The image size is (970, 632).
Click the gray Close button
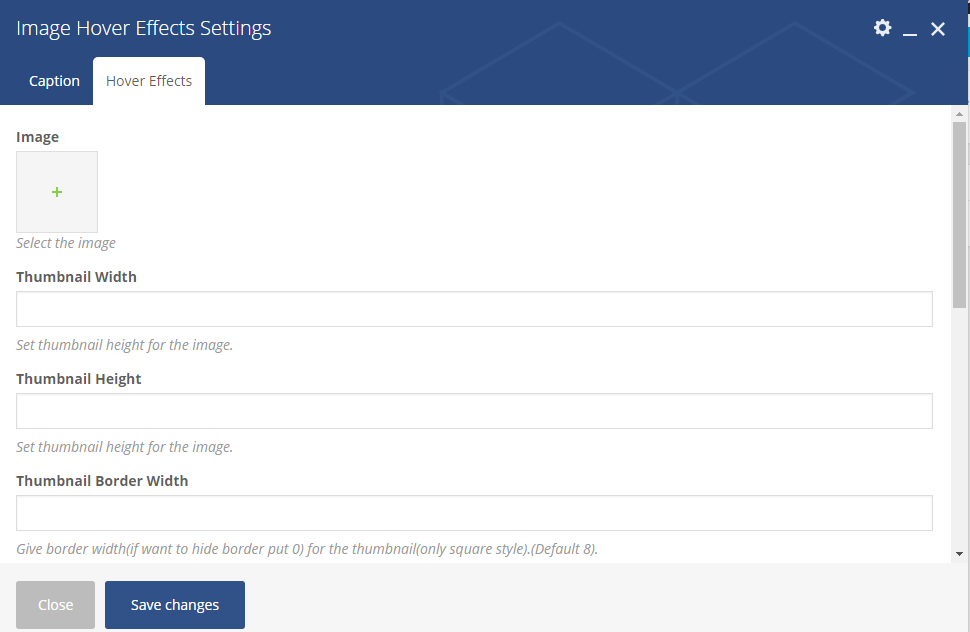(55, 605)
